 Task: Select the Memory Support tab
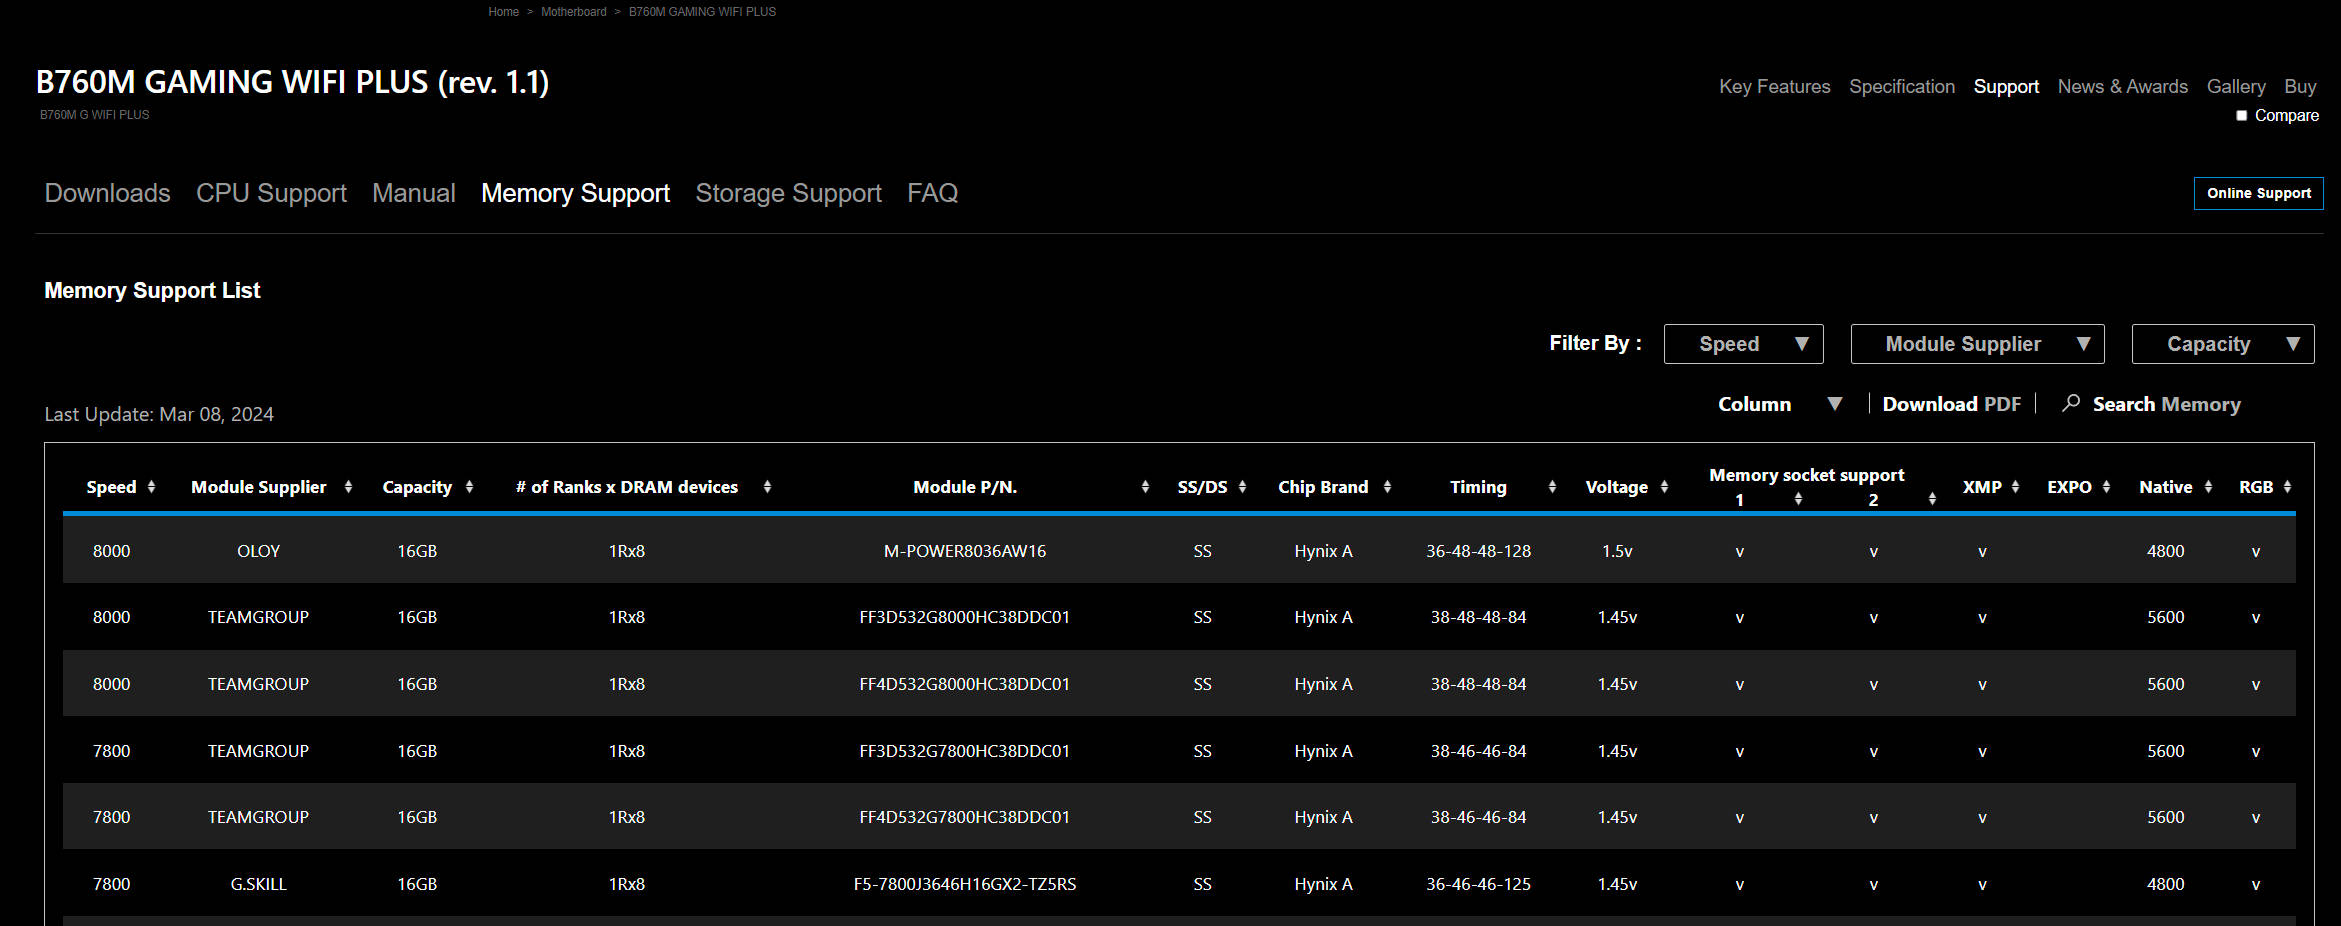pos(576,193)
